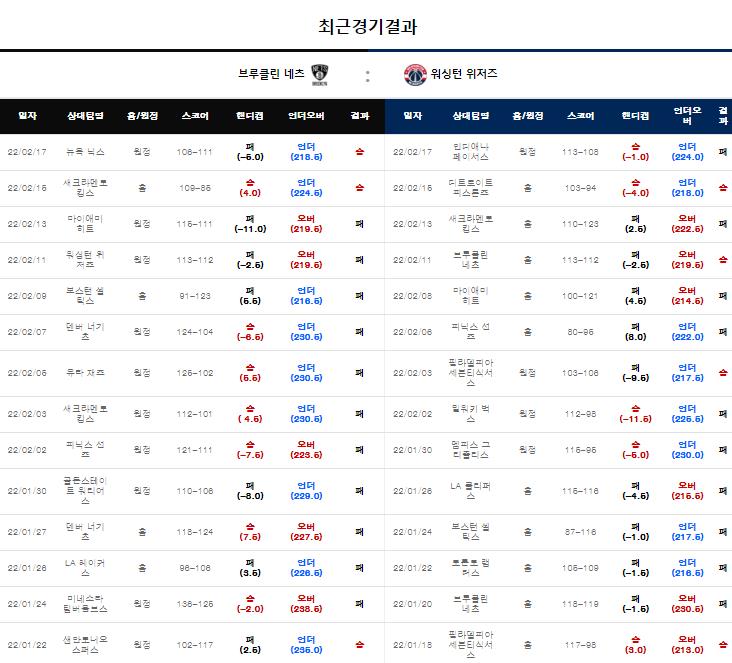Click the 91-123 score cell
The height and width of the screenshot is (663, 732).
click(195, 296)
